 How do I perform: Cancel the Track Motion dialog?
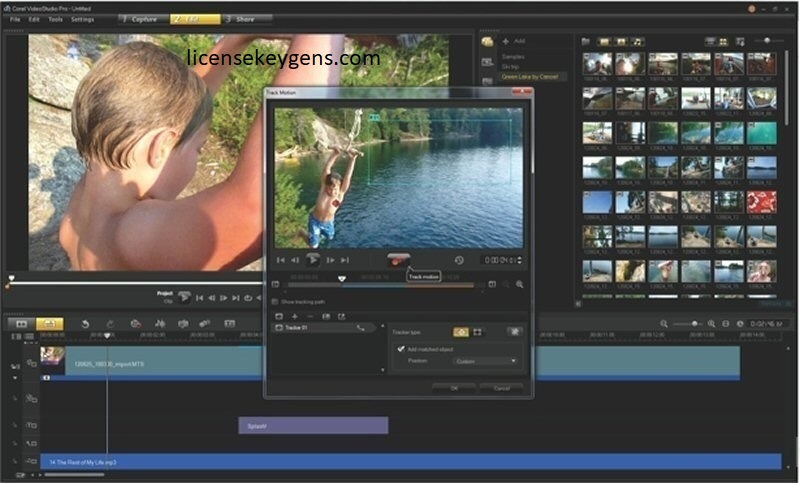502,388
